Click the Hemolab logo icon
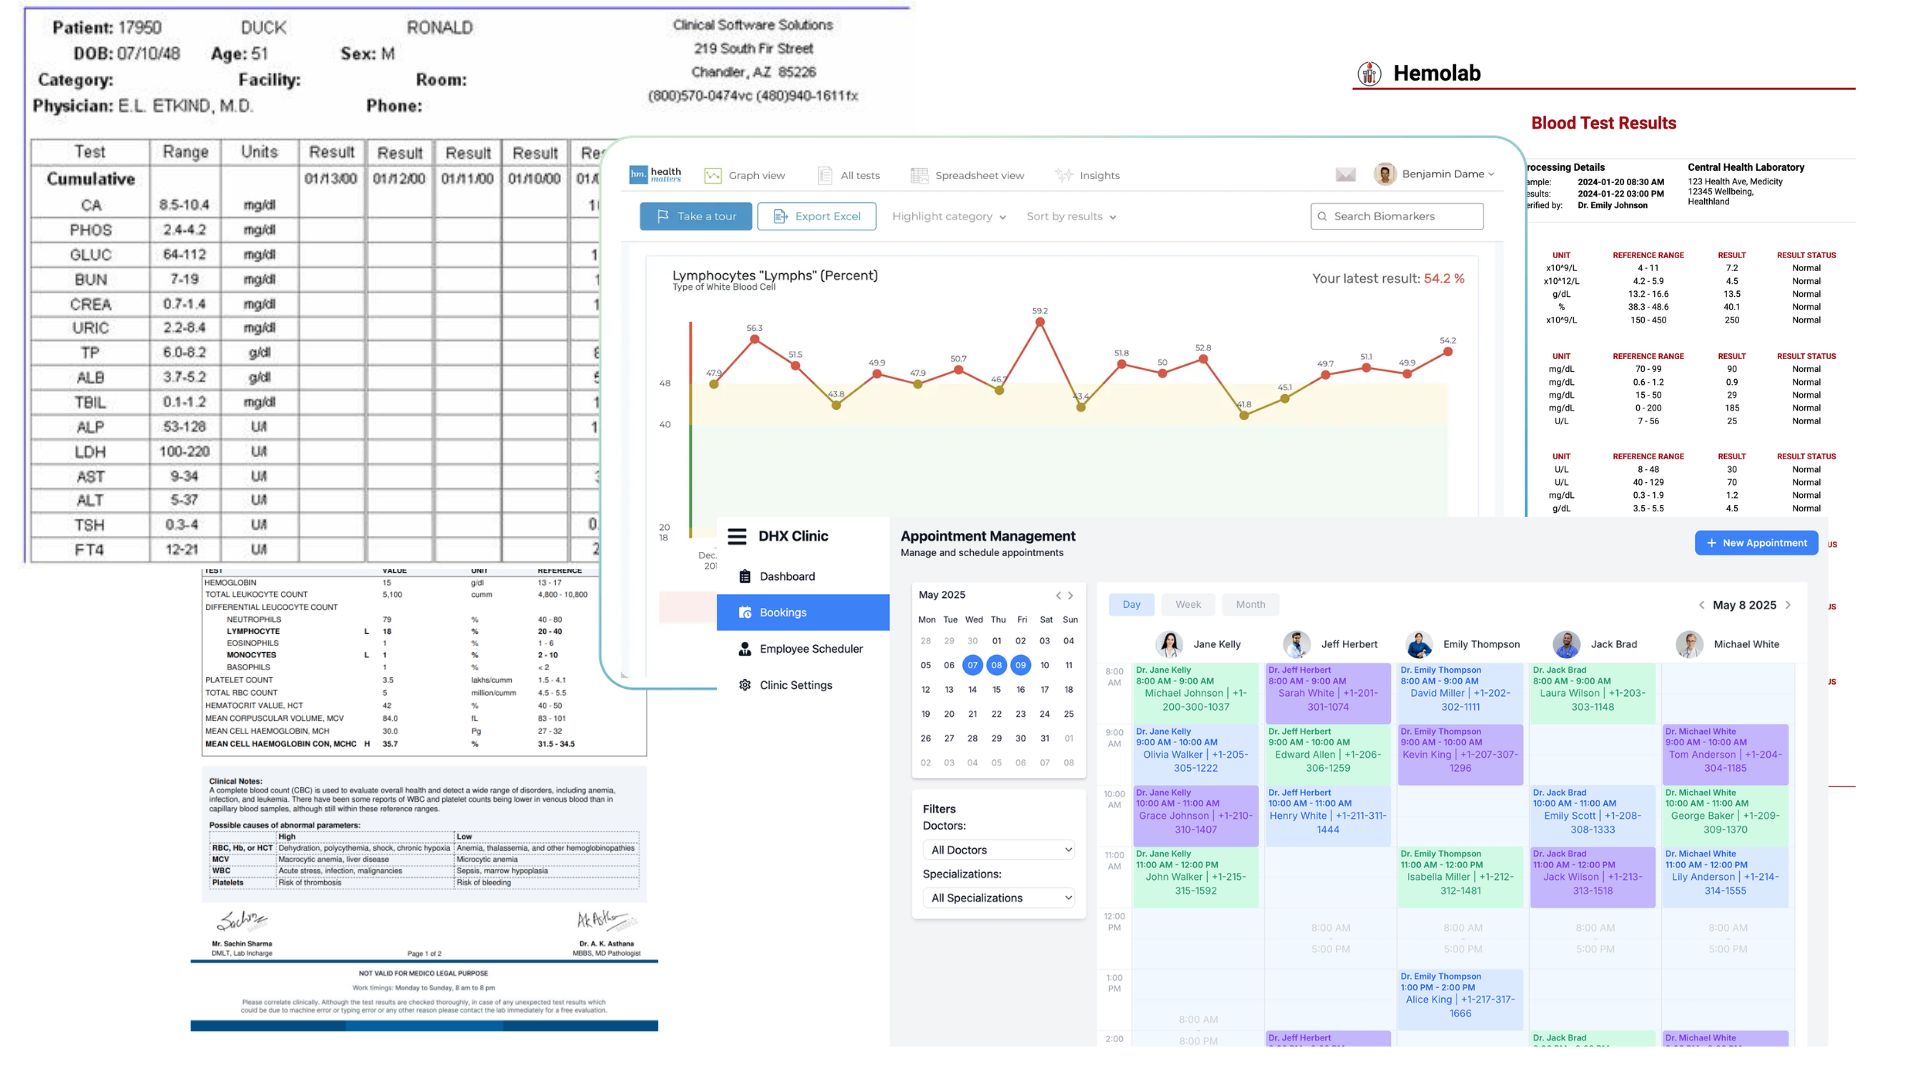The width and height of the screenshot is (1920, 1080). click(1369, 73)
